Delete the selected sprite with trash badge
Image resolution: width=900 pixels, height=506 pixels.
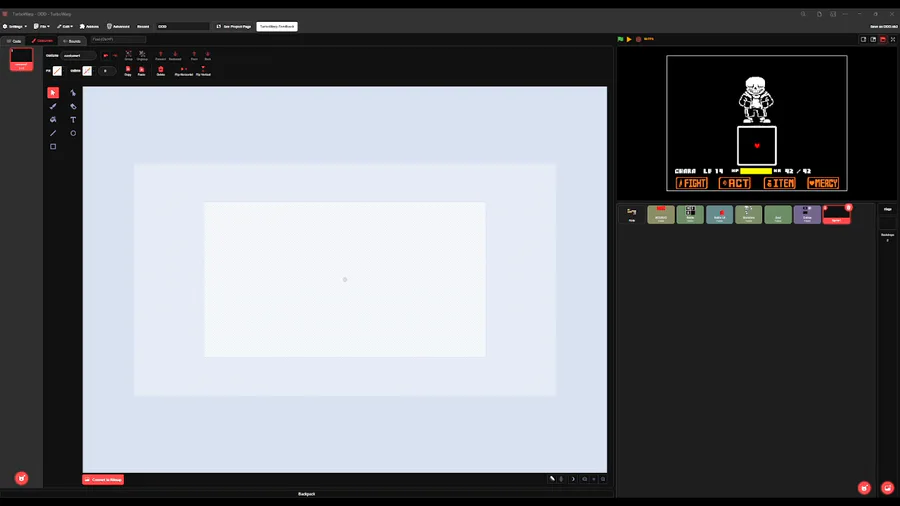848,208
